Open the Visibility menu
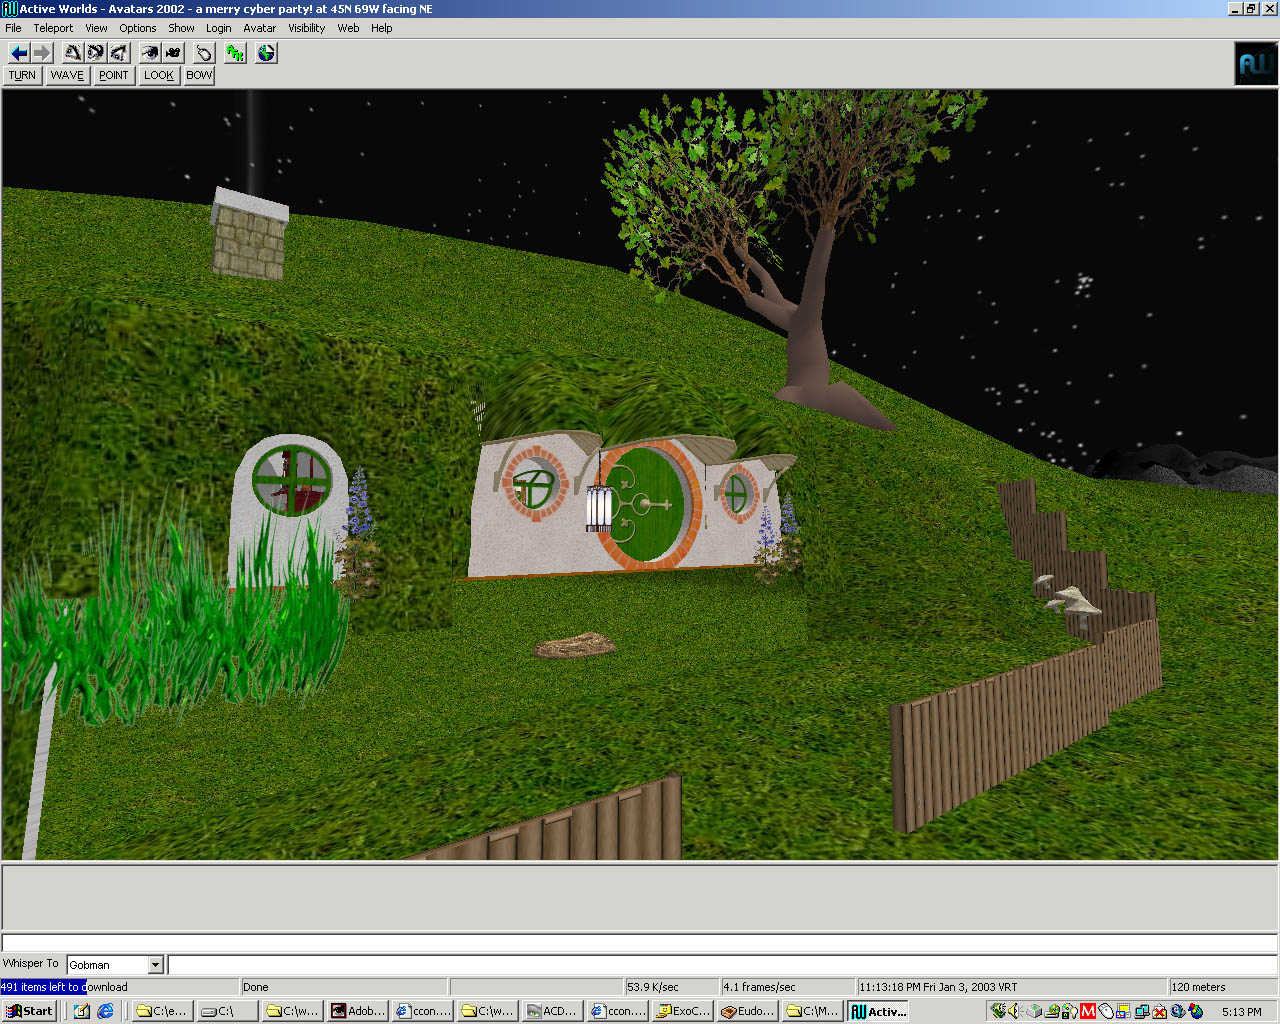Screen dimensions: 1280x1024 pyautogui.click(x=306, y=28)
